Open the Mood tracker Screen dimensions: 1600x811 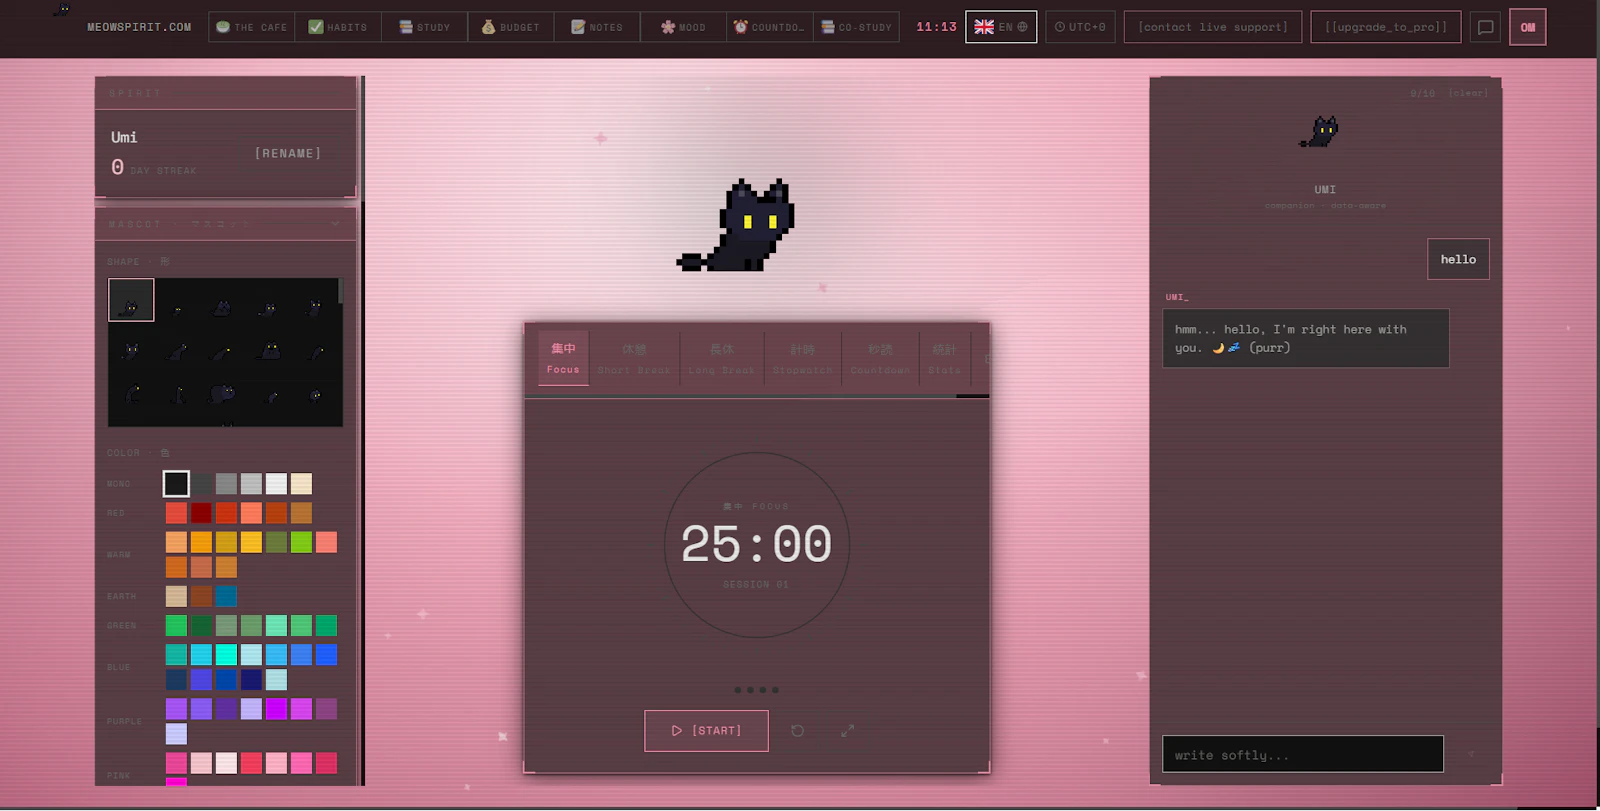pos(683,27)
